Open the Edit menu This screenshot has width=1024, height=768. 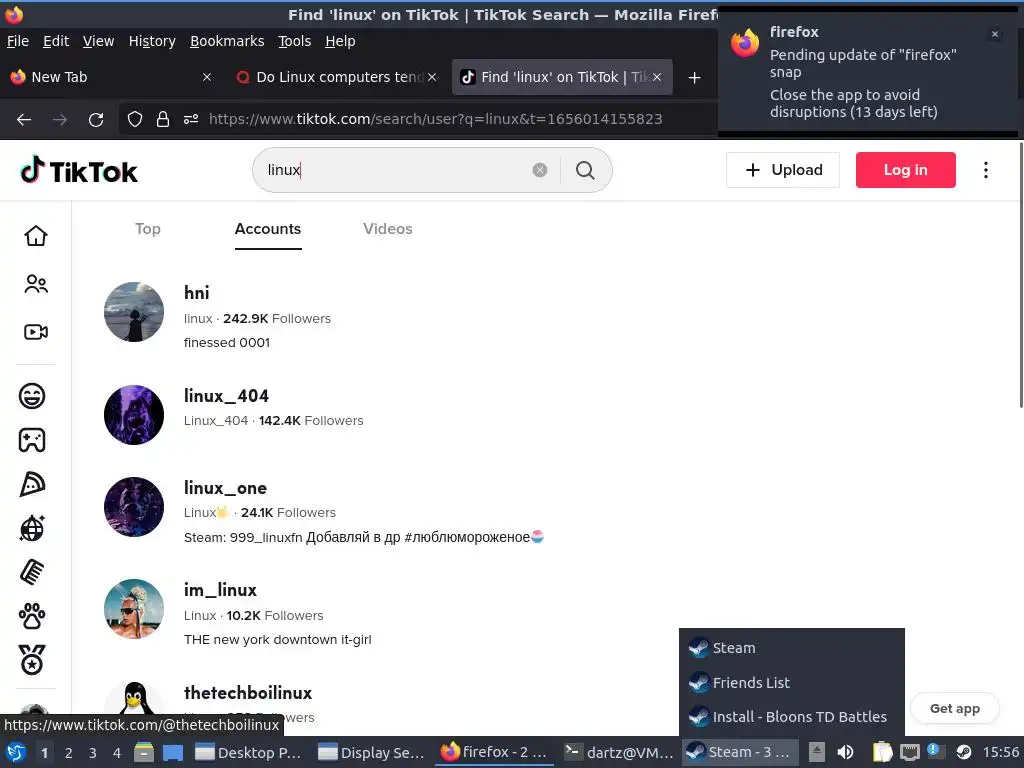[56, 41]
